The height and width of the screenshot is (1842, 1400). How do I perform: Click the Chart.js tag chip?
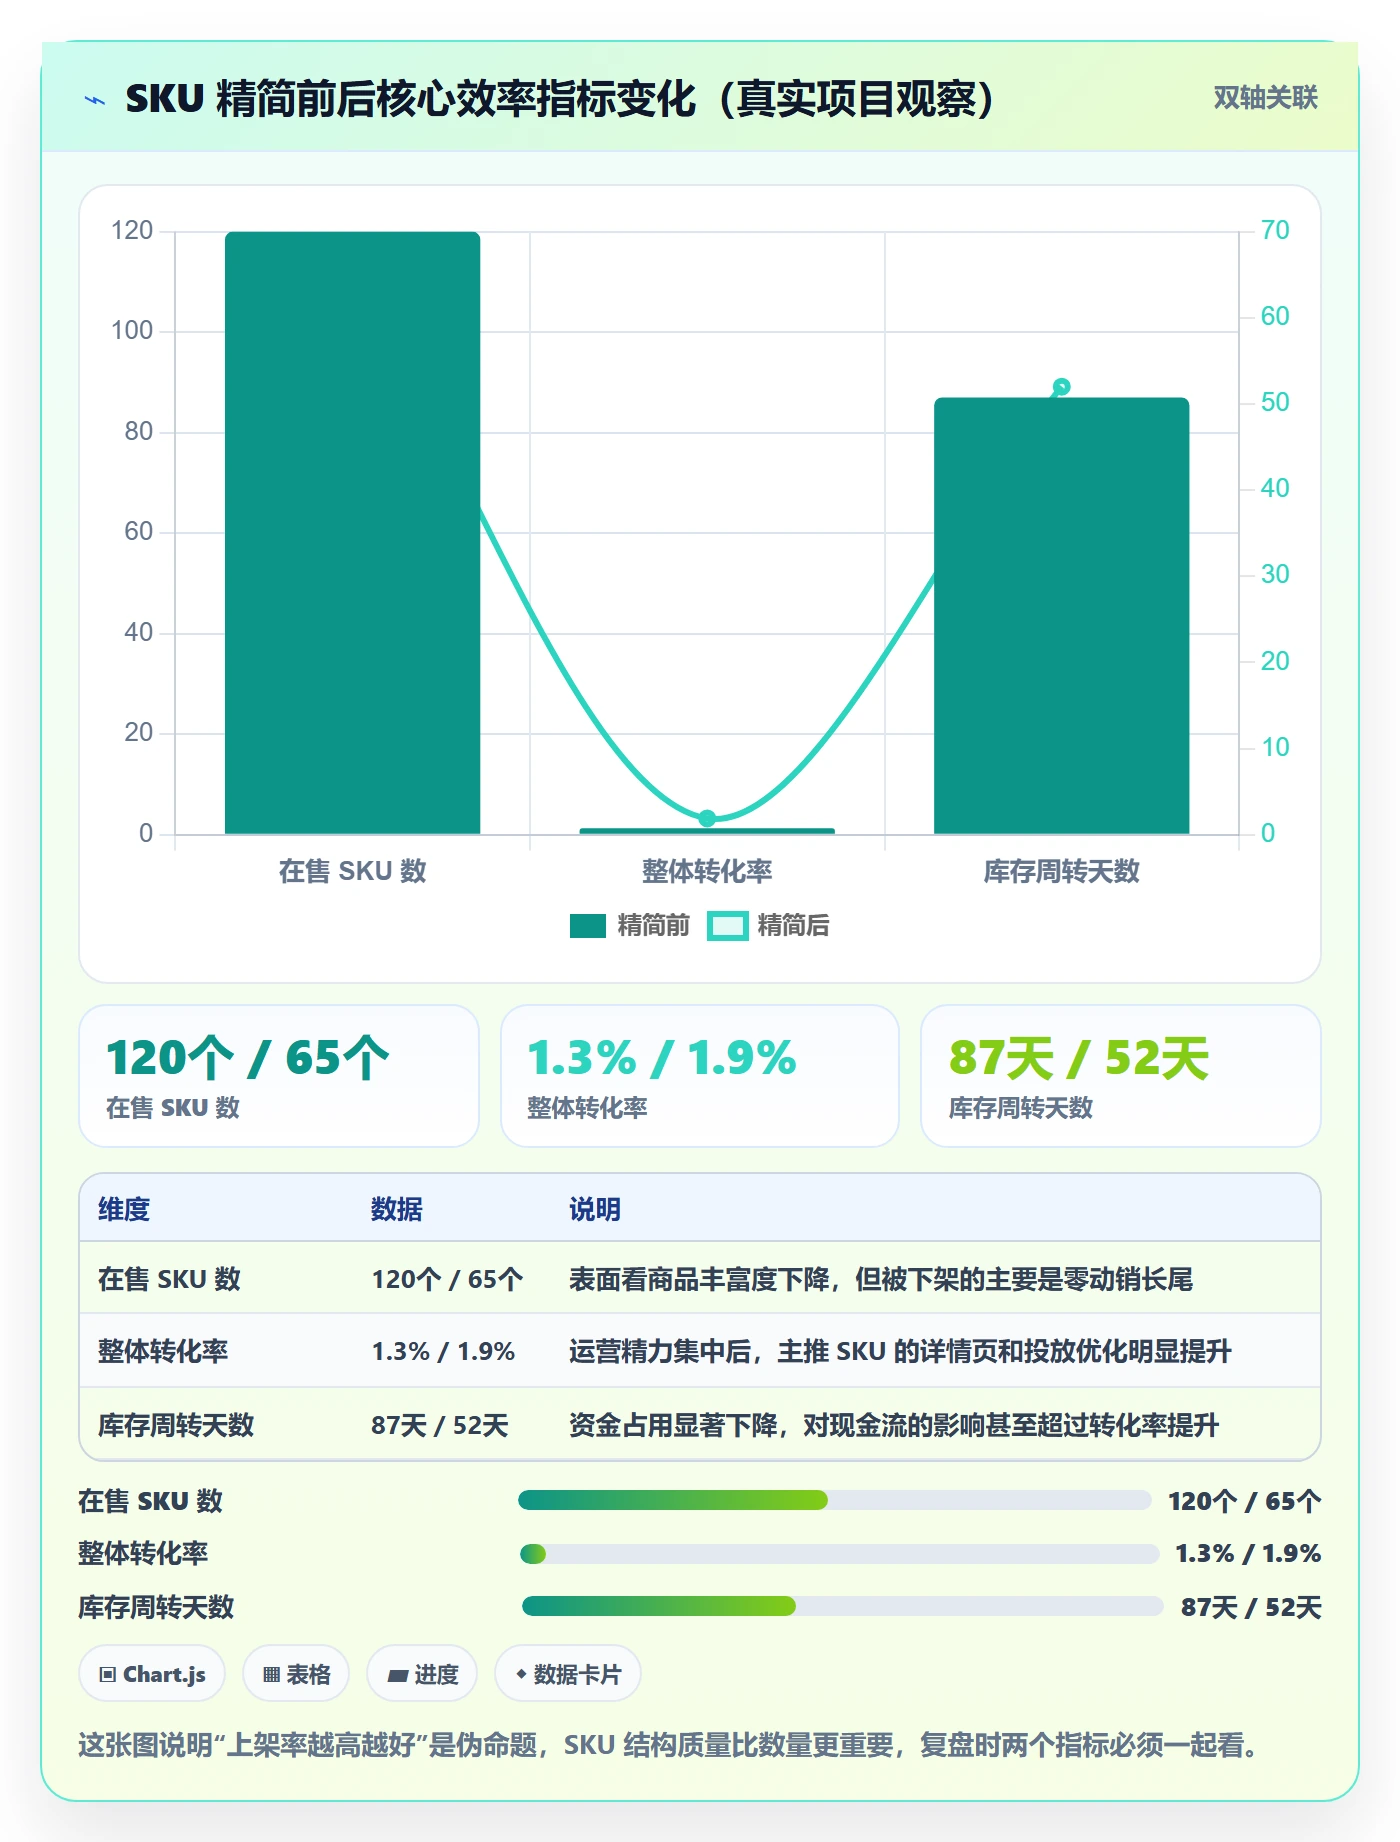[x=152, y=1674]
